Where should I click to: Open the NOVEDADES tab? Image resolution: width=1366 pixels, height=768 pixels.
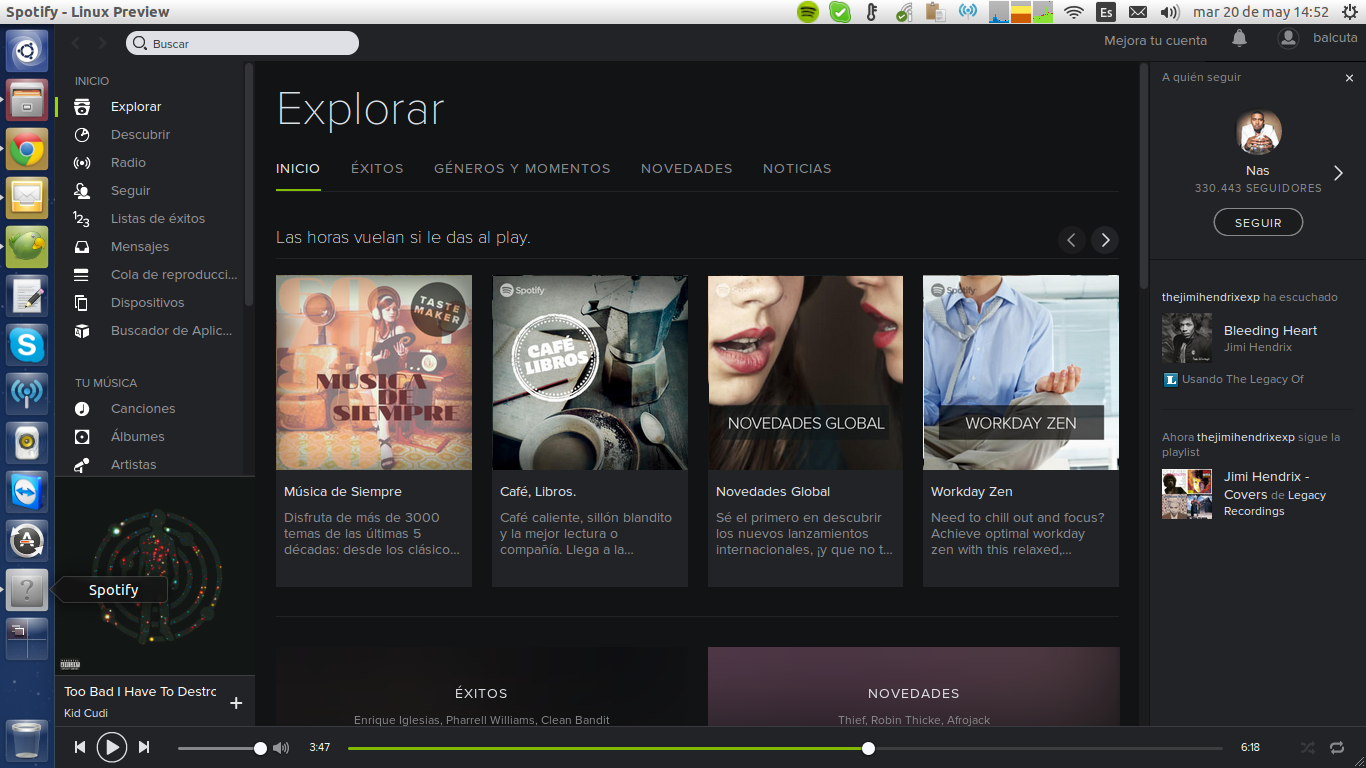(687, 168)
